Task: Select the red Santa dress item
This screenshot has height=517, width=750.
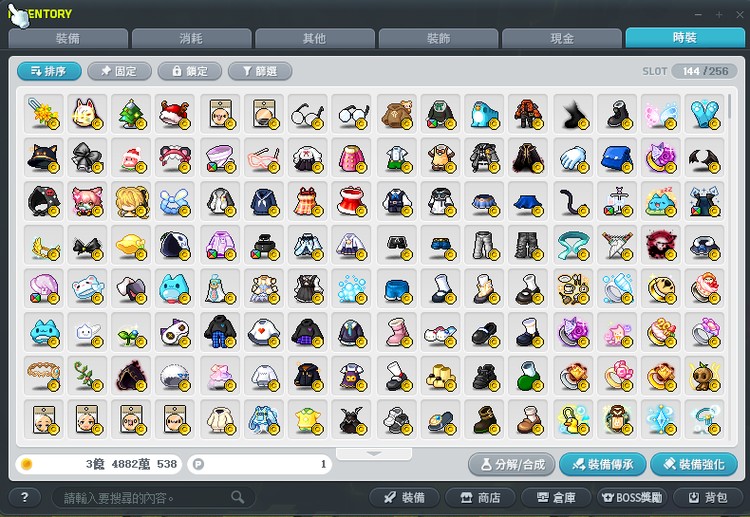Action: 351,201
